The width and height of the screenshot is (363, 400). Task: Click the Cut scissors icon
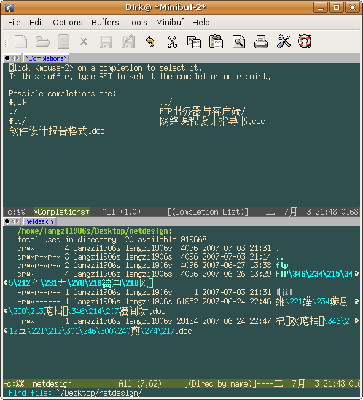(172, 42)
